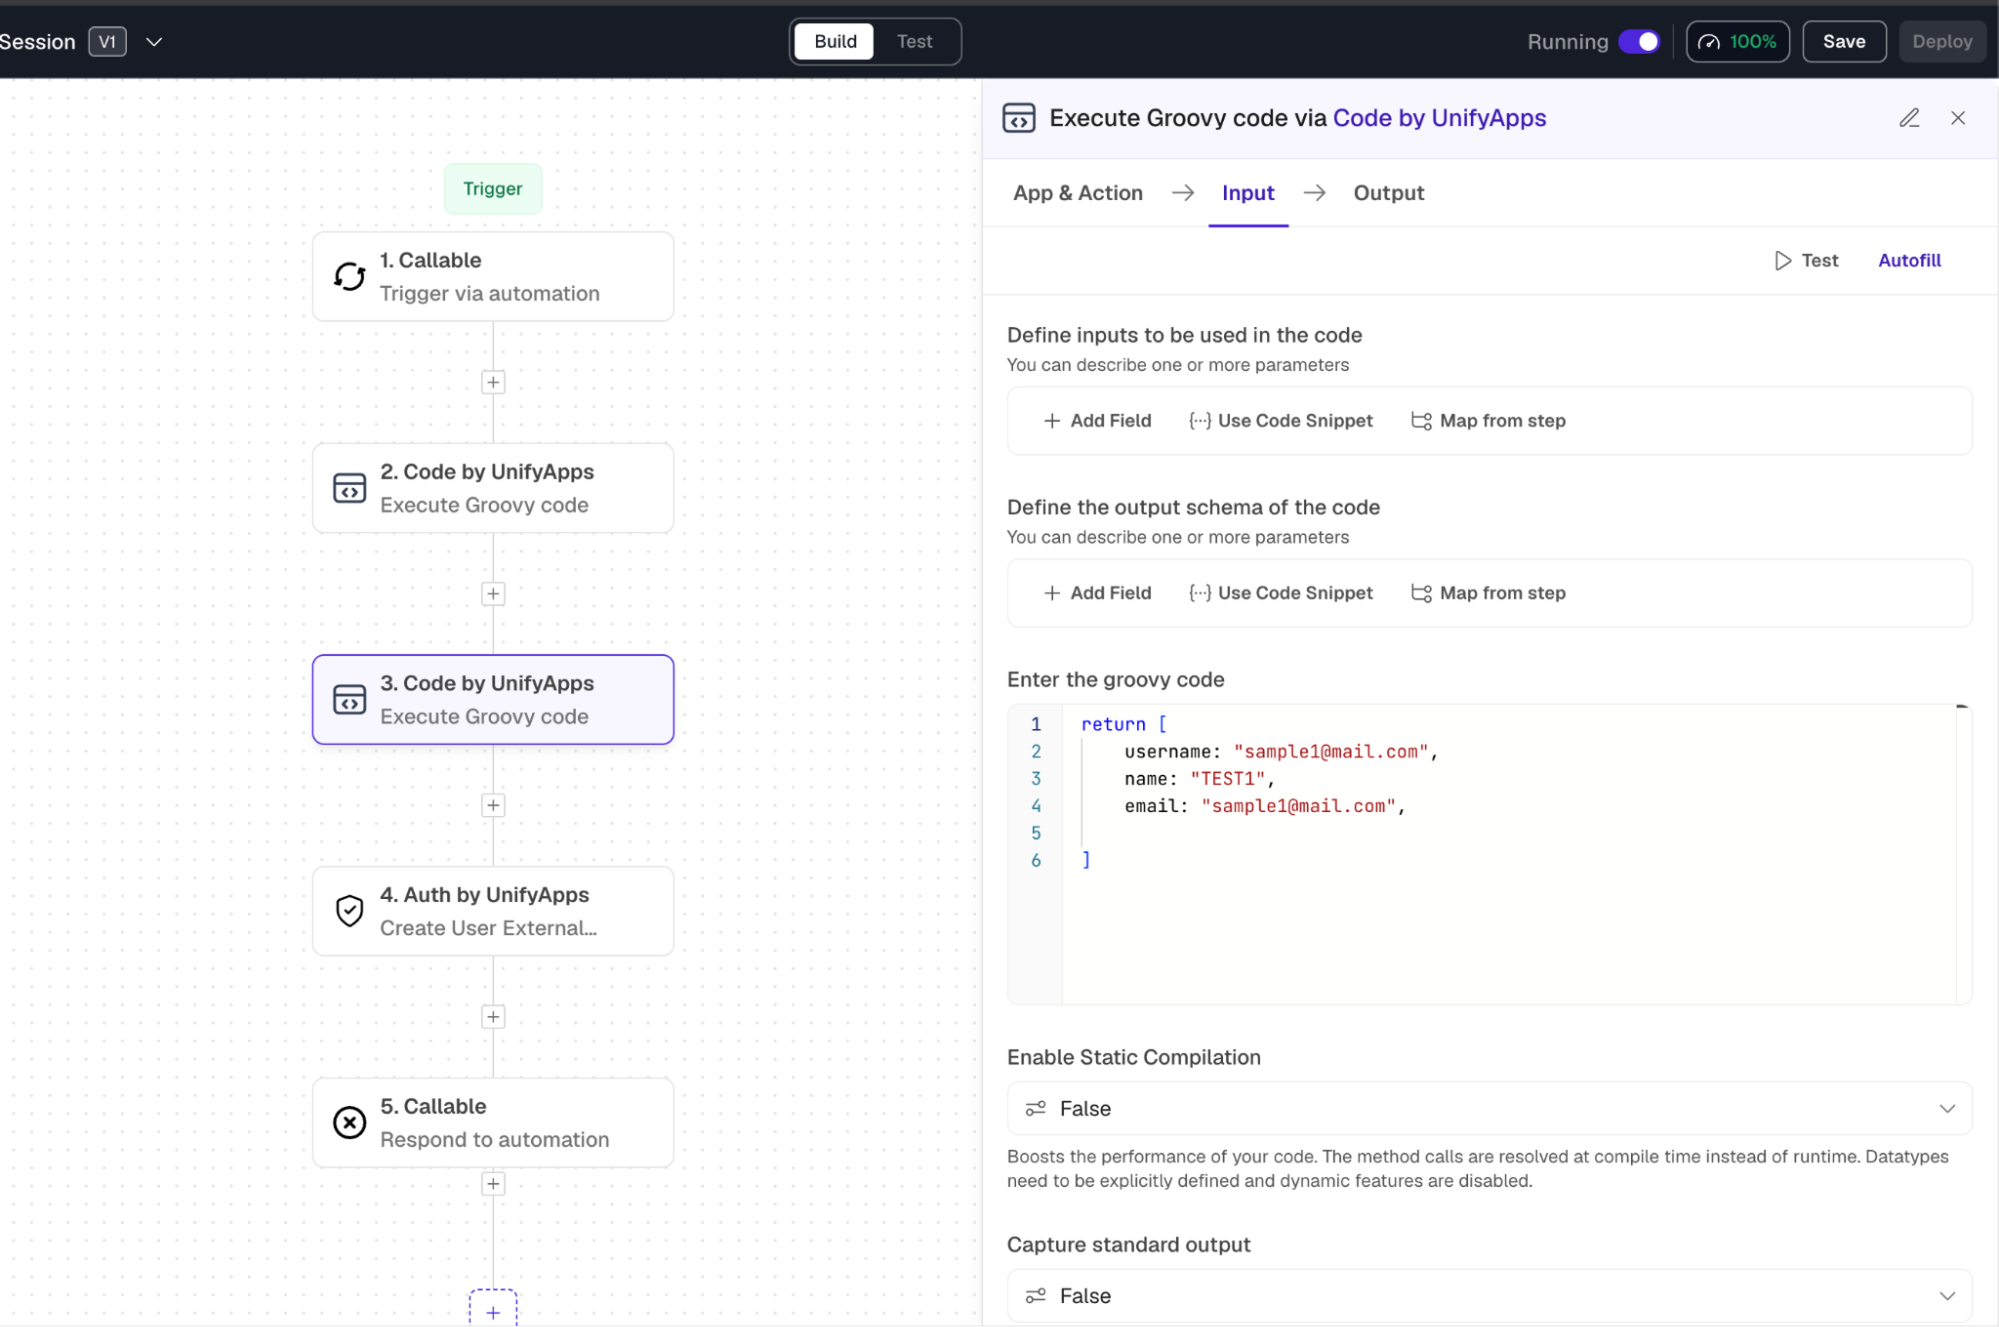The height and width of the screenshot is (1327, 1999).
Task: Toggle the Running switch off
Action: tap(1639, 42)
